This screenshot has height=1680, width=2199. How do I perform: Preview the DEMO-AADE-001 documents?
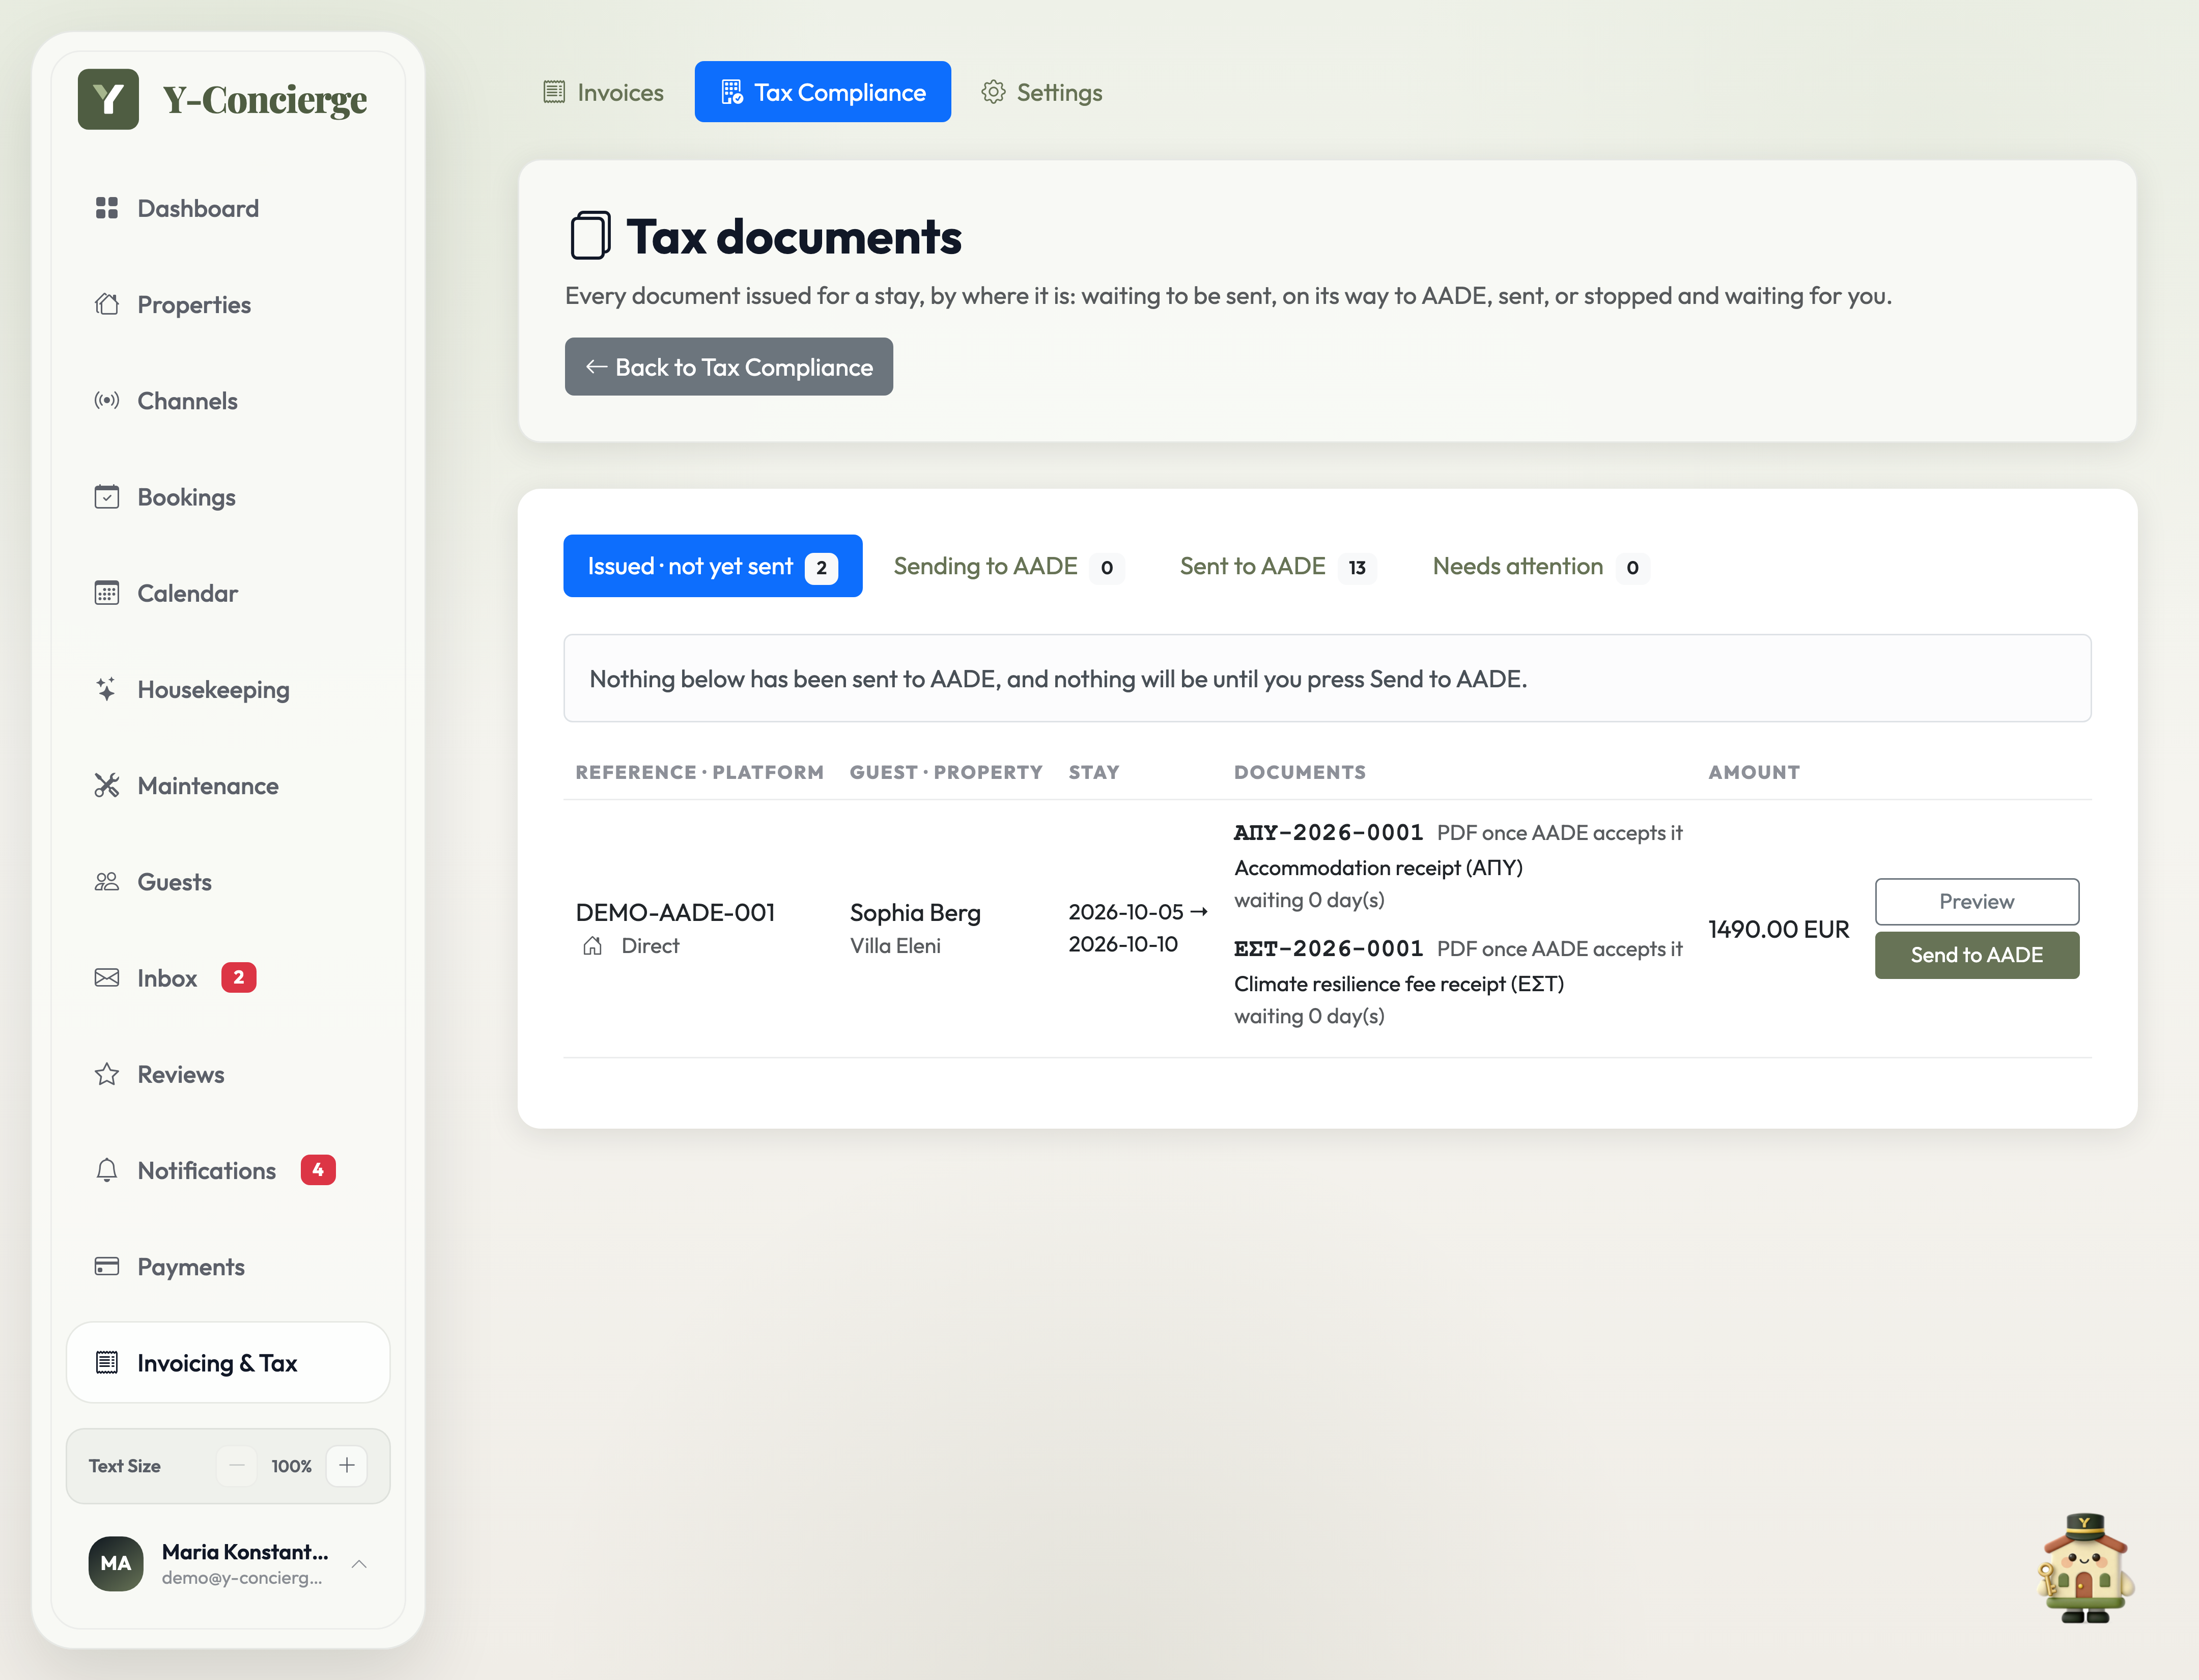click(x=1976, y=901)
